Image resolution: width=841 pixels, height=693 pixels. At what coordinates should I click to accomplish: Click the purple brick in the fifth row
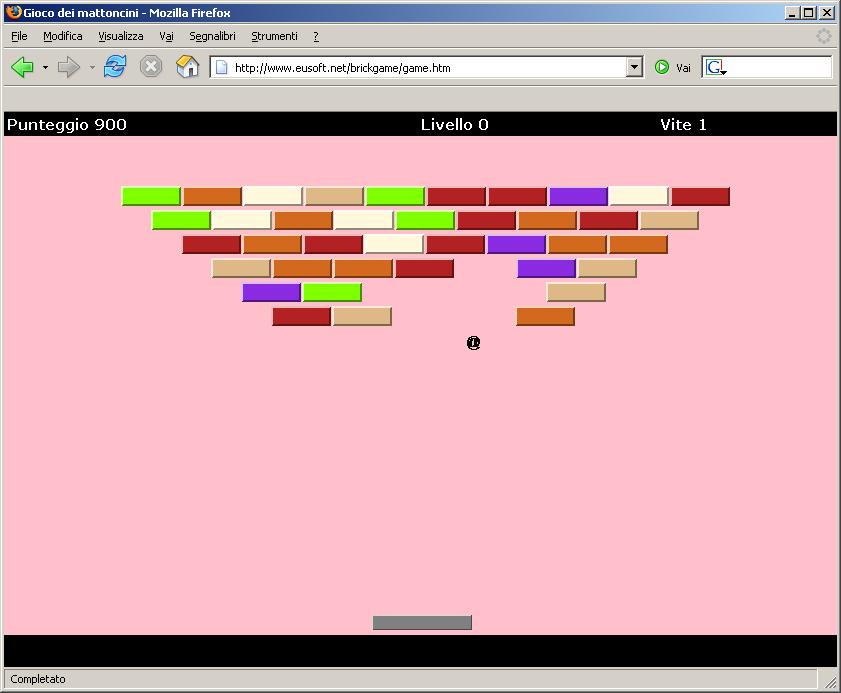[x=271, y=292]
